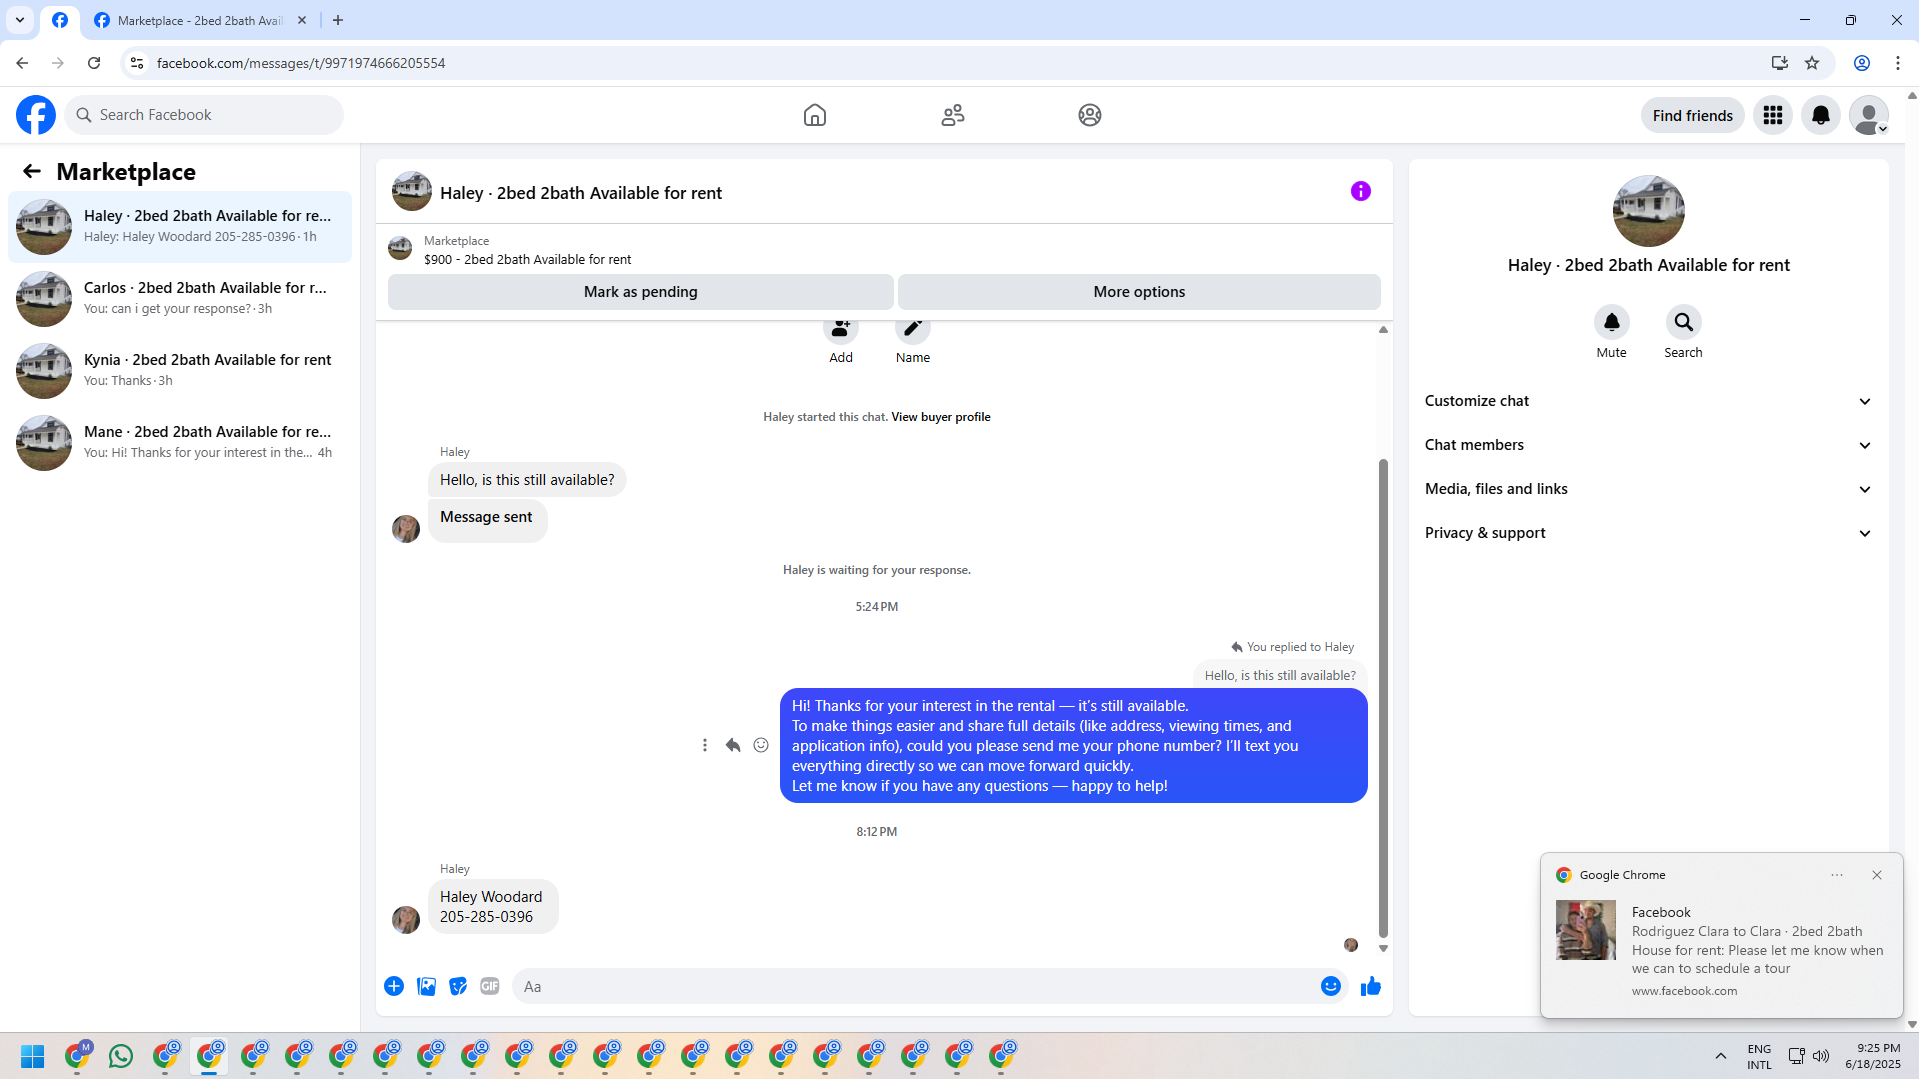Open the tab search dropdown in Chrome
The image size is (1919, 1079).
(20, 20)
